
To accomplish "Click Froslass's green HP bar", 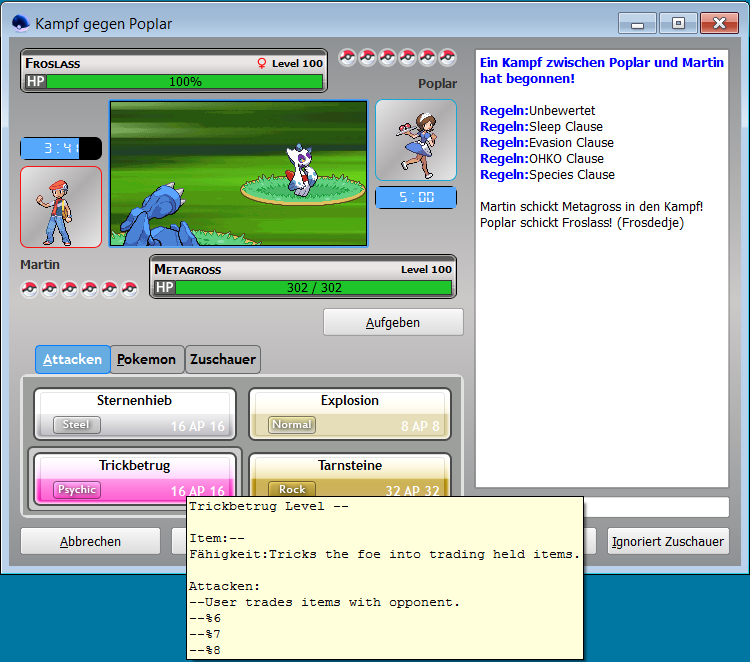I will click(184, 82).
